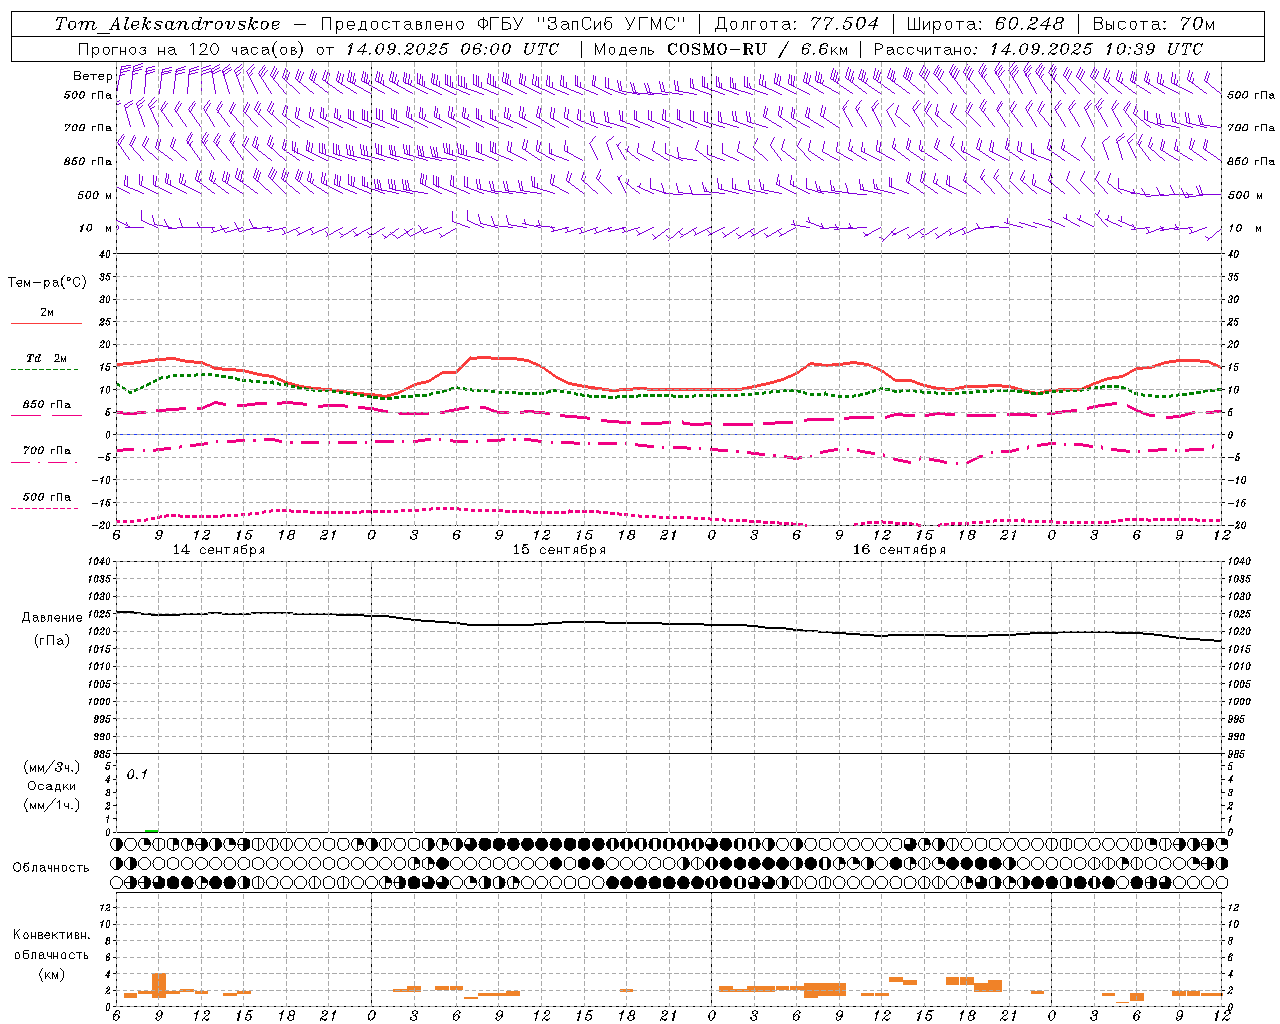
Task: Click the 500 гПа temperature legend entry
Action: pos(47,497)
